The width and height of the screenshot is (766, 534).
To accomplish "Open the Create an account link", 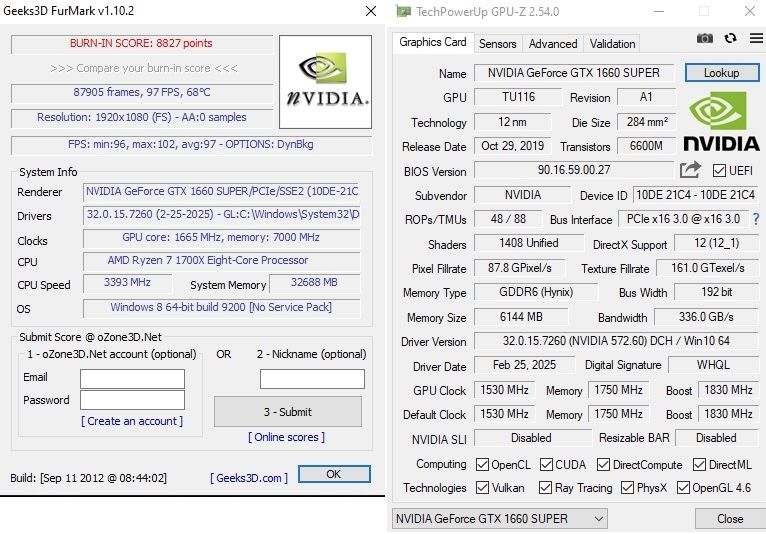I will 132,421.
